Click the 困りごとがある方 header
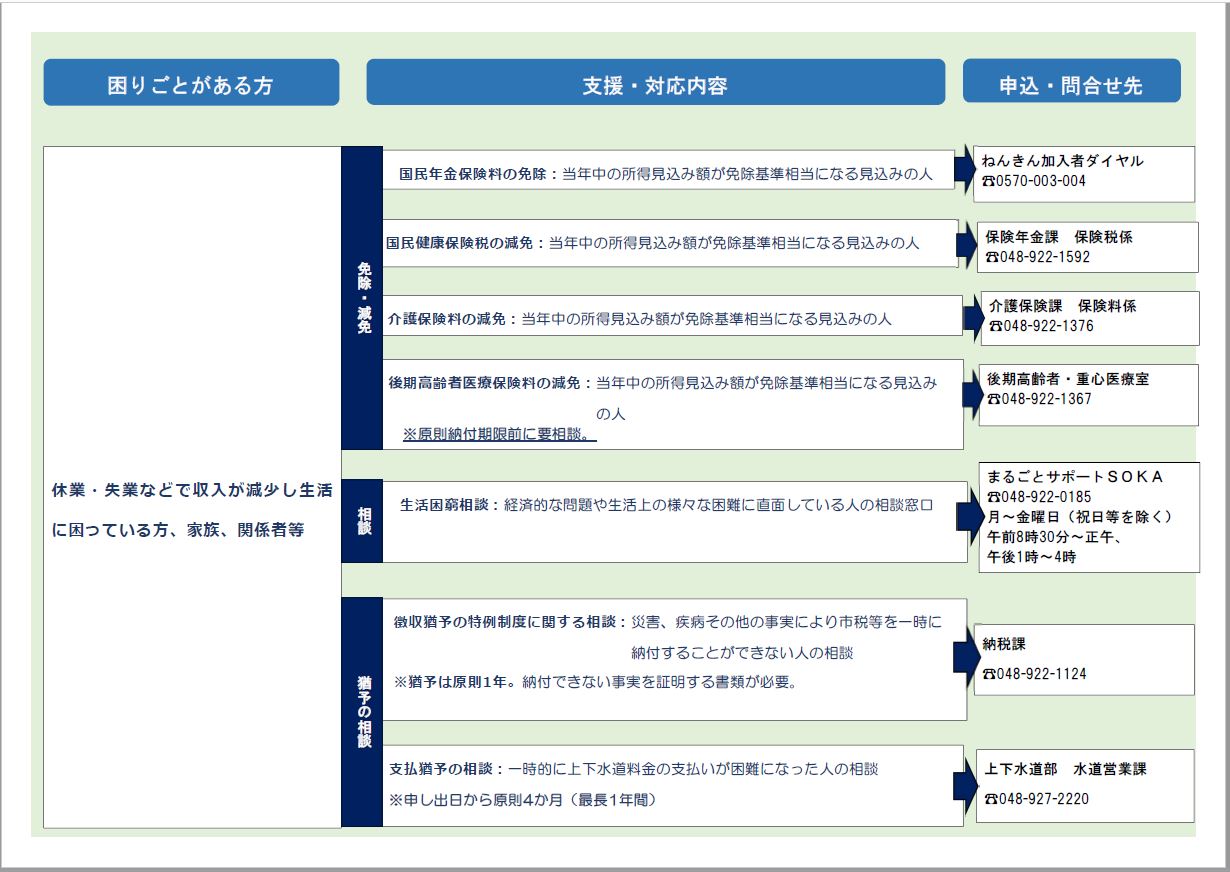The image size is (1230, 872). (x=191, y=83)
